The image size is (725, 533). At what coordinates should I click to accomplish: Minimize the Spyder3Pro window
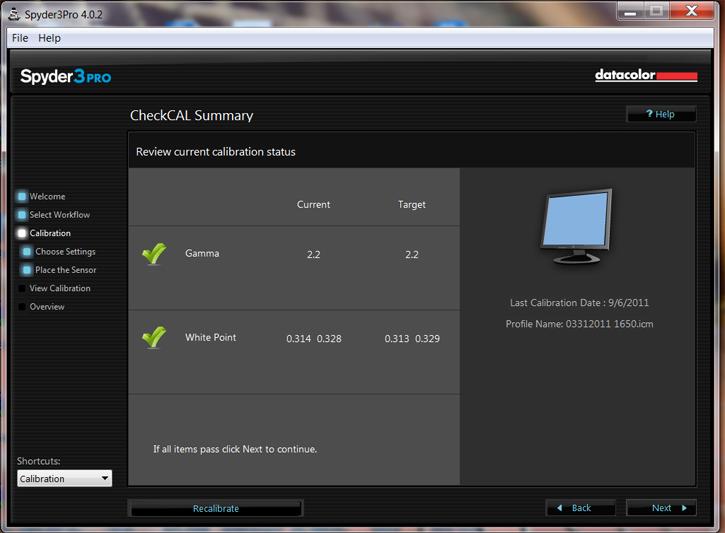click(630, 11)
